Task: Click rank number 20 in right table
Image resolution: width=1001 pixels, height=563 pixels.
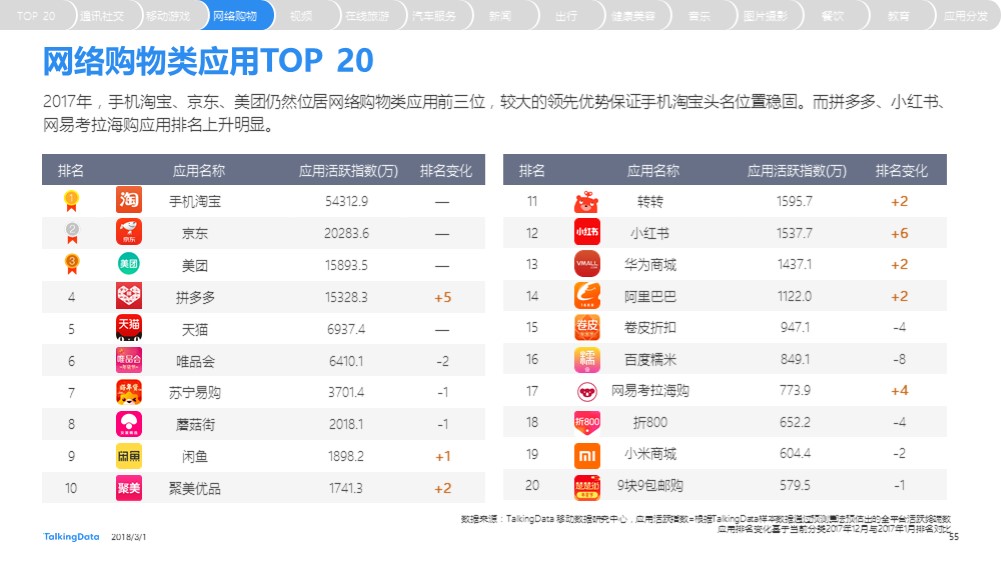Action: pyautogui.click(x=532, y=485)
